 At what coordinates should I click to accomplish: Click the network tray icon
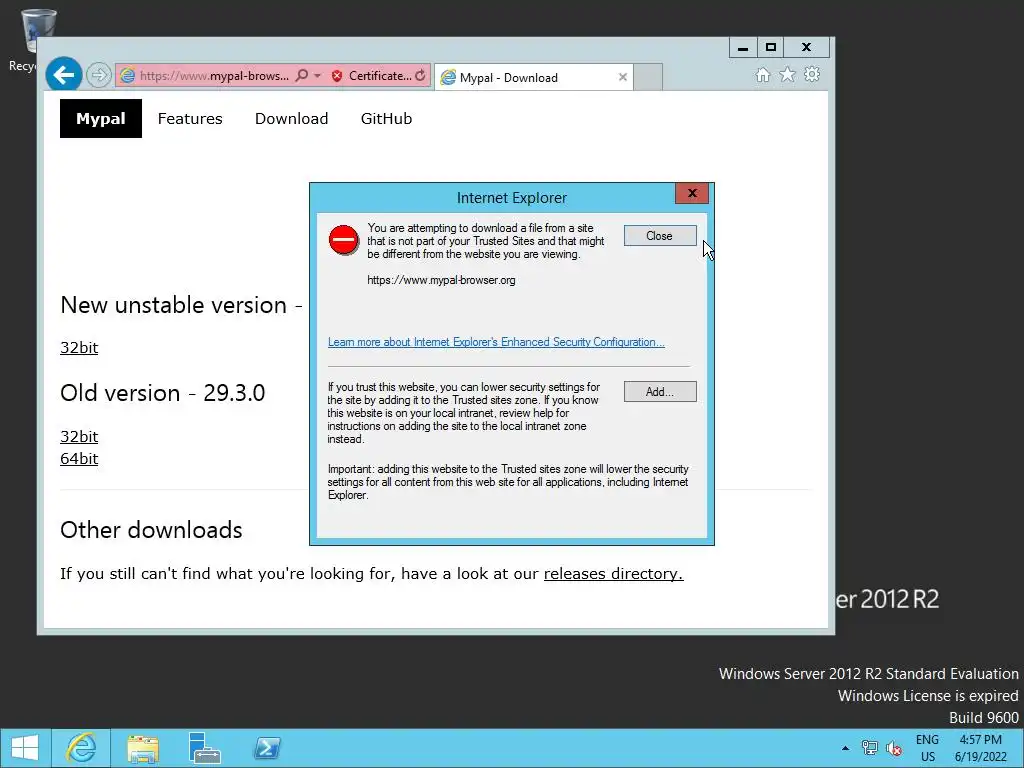[x=869, y=748]
